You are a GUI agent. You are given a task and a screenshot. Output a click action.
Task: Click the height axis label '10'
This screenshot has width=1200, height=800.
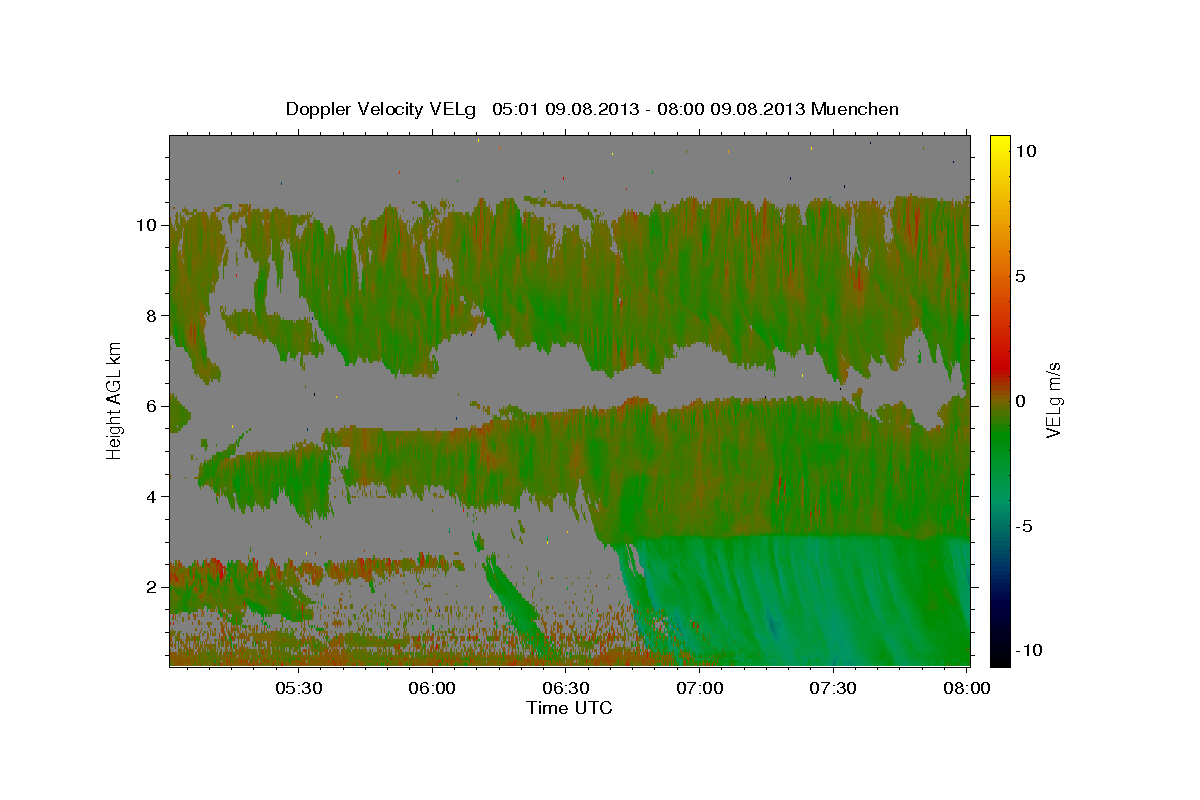pyautogui.click(x=146, y=225)
